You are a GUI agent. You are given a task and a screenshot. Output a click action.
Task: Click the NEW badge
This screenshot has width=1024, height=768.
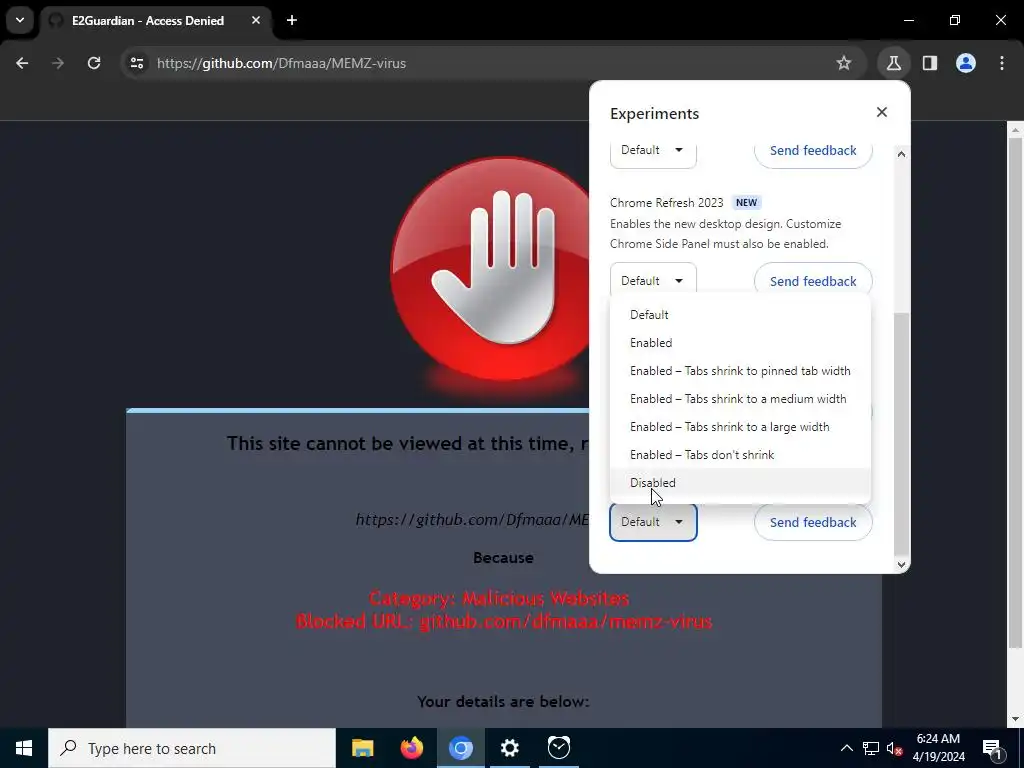coord(746,202)
